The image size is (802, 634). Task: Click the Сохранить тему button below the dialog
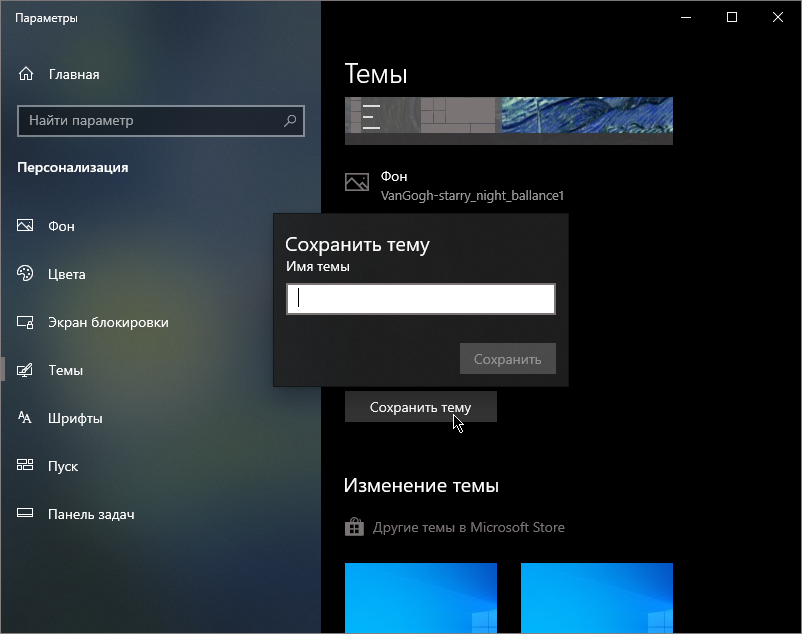pos(420,407)
